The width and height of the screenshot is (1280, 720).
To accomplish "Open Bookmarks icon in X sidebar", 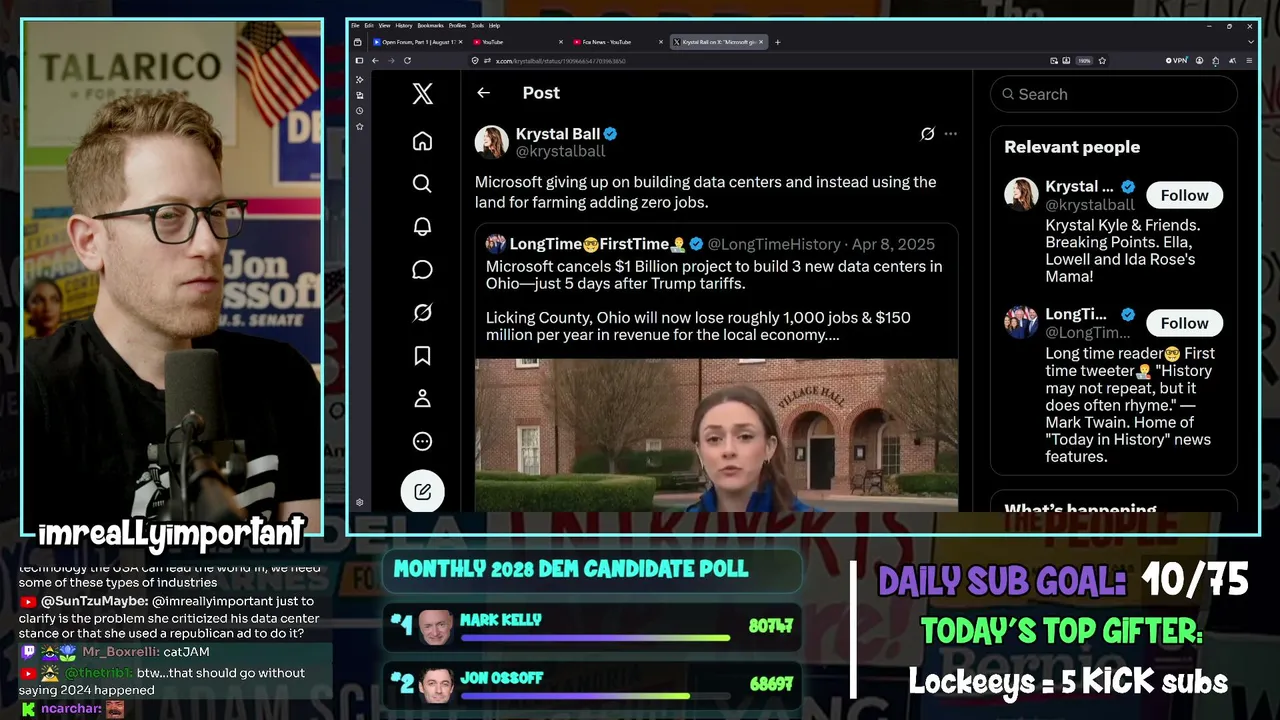I will [422, 356].
